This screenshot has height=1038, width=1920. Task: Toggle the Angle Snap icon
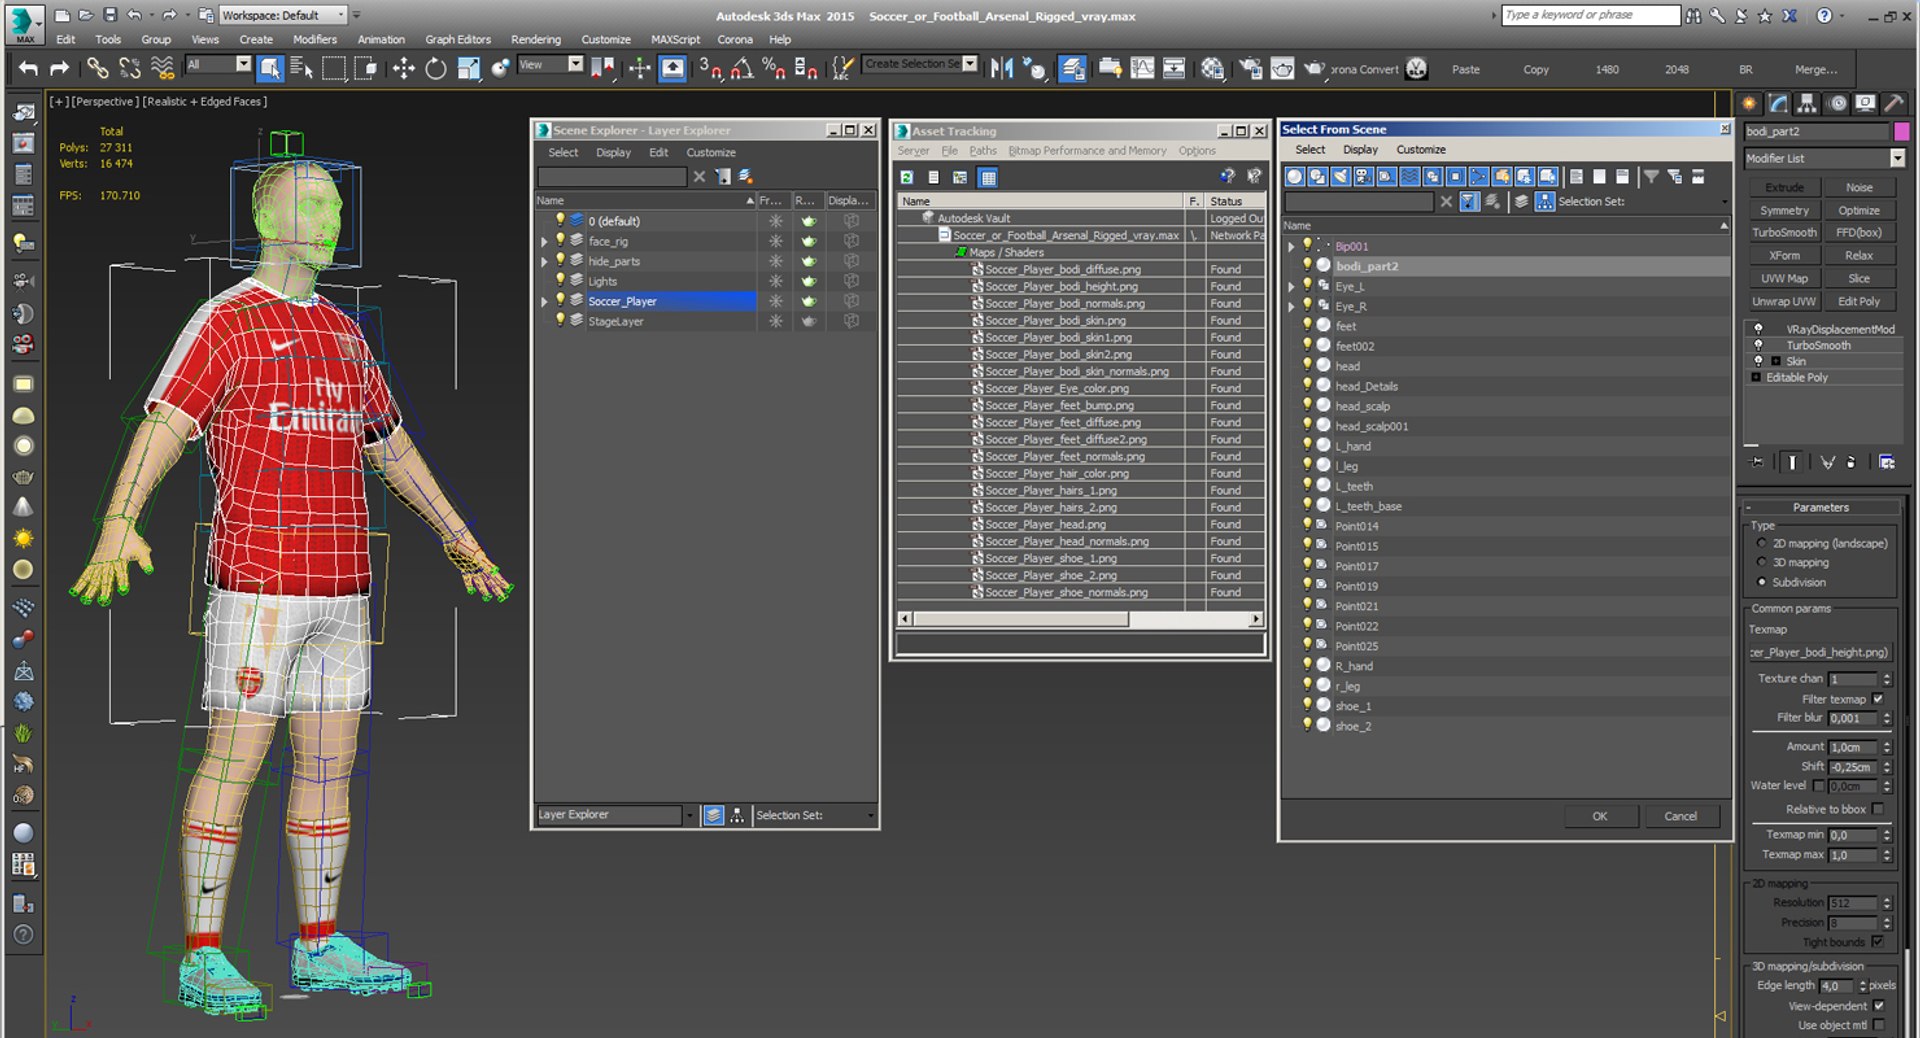click(x=742, y=68)
